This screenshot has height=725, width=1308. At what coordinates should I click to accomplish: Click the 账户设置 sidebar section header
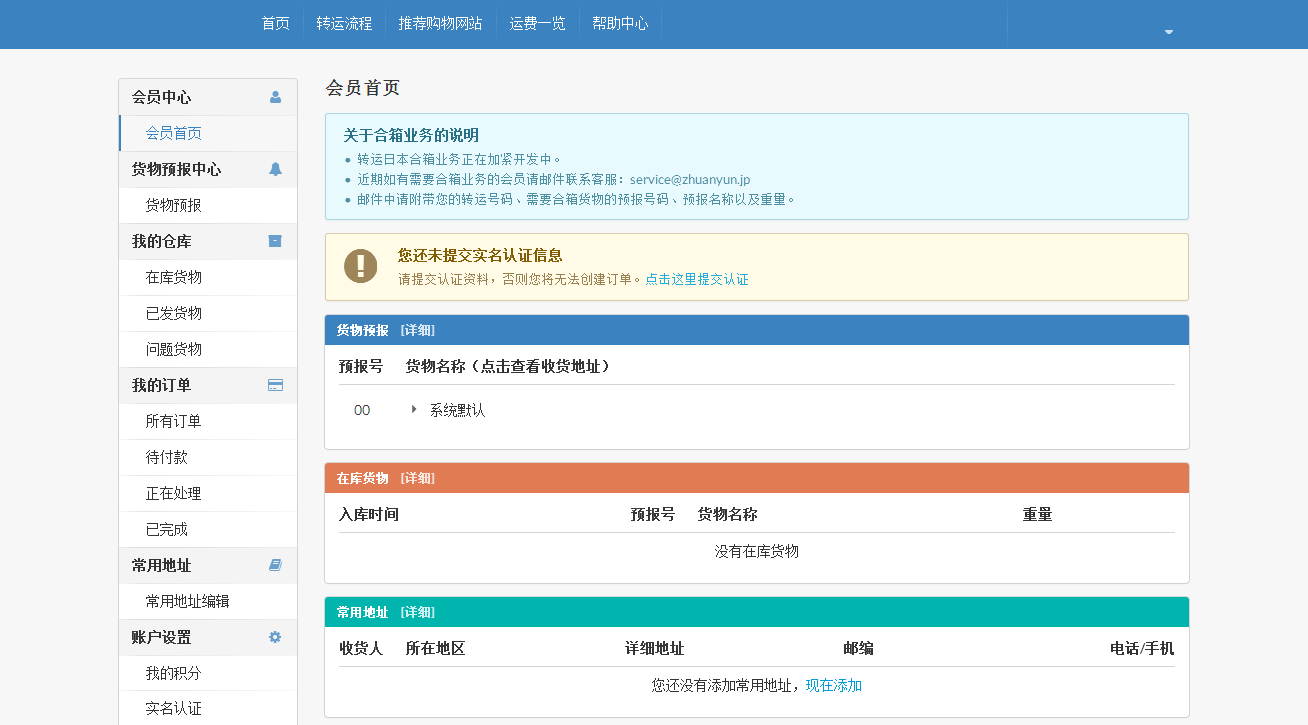208,637
